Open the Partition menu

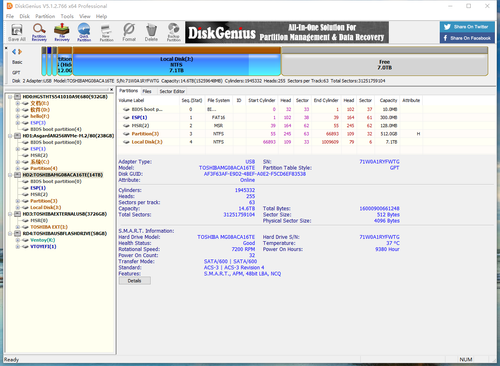pos(45,16)
